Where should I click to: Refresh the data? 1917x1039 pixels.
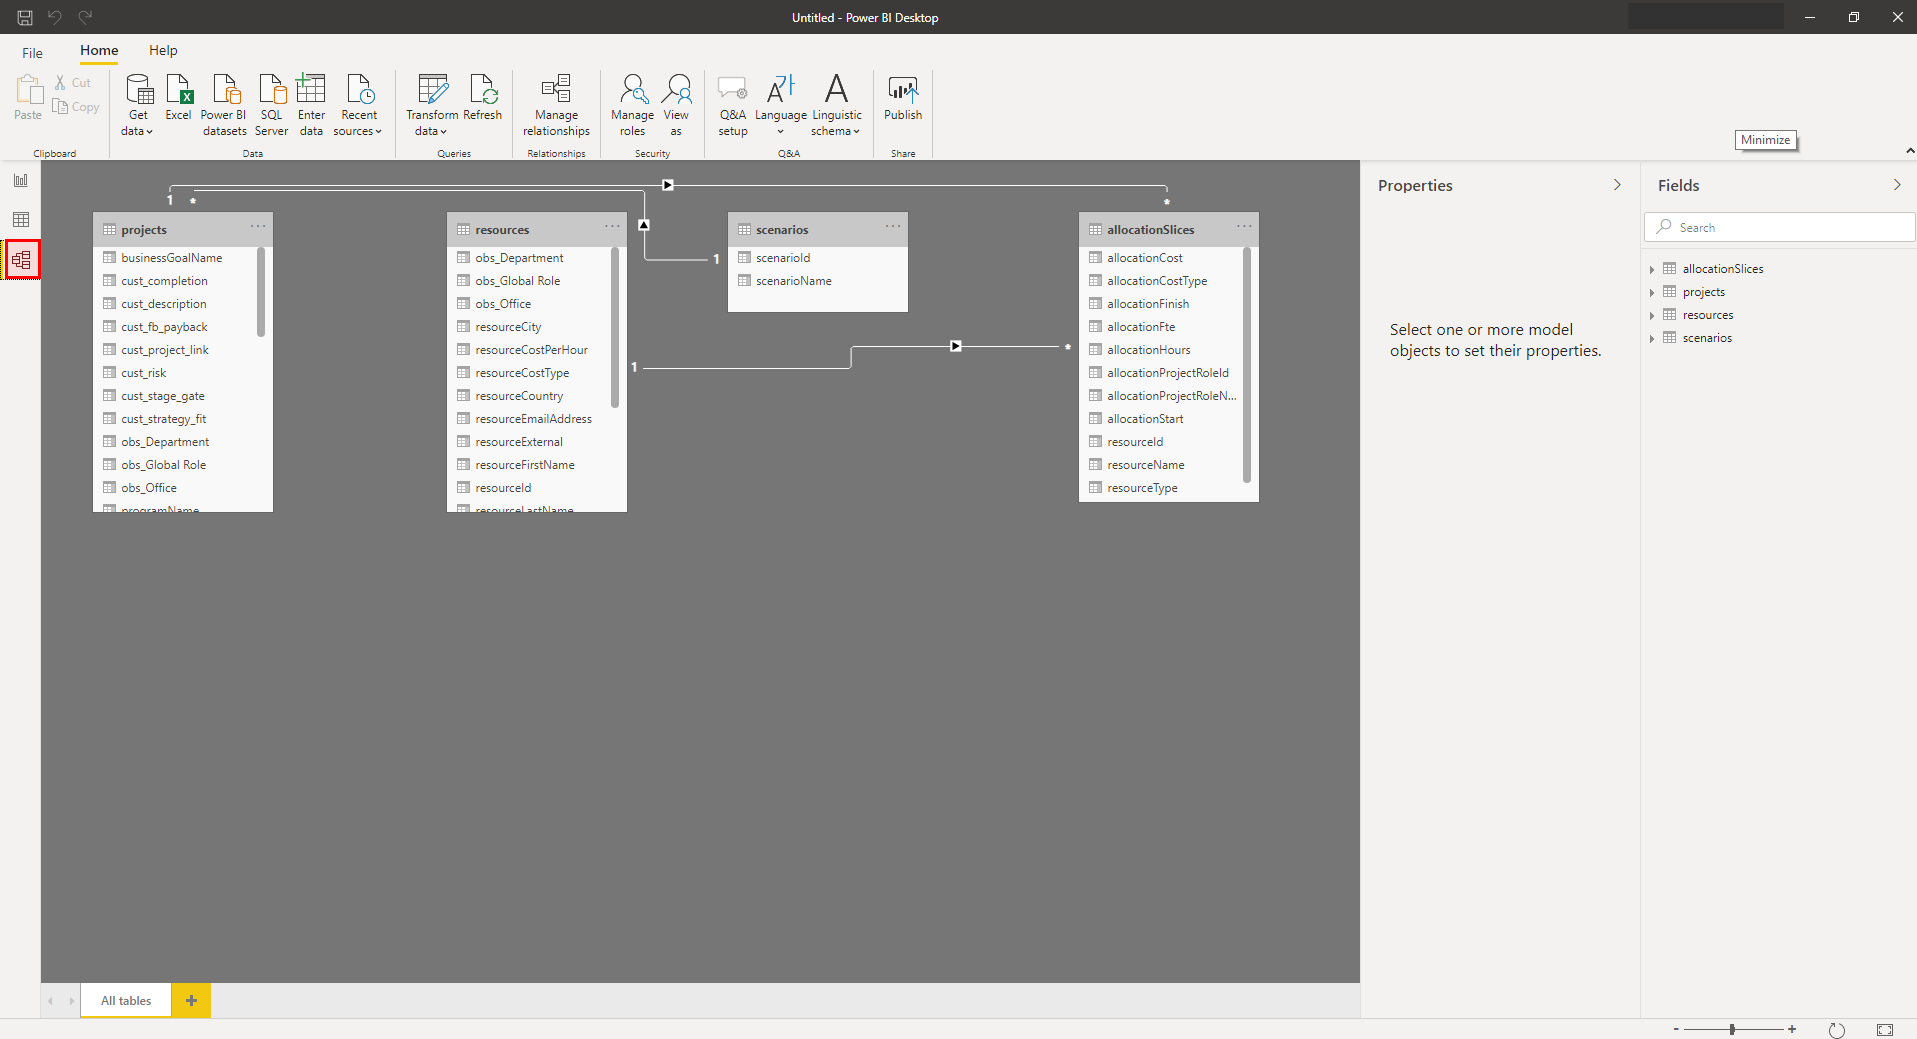tap(483, 97)
